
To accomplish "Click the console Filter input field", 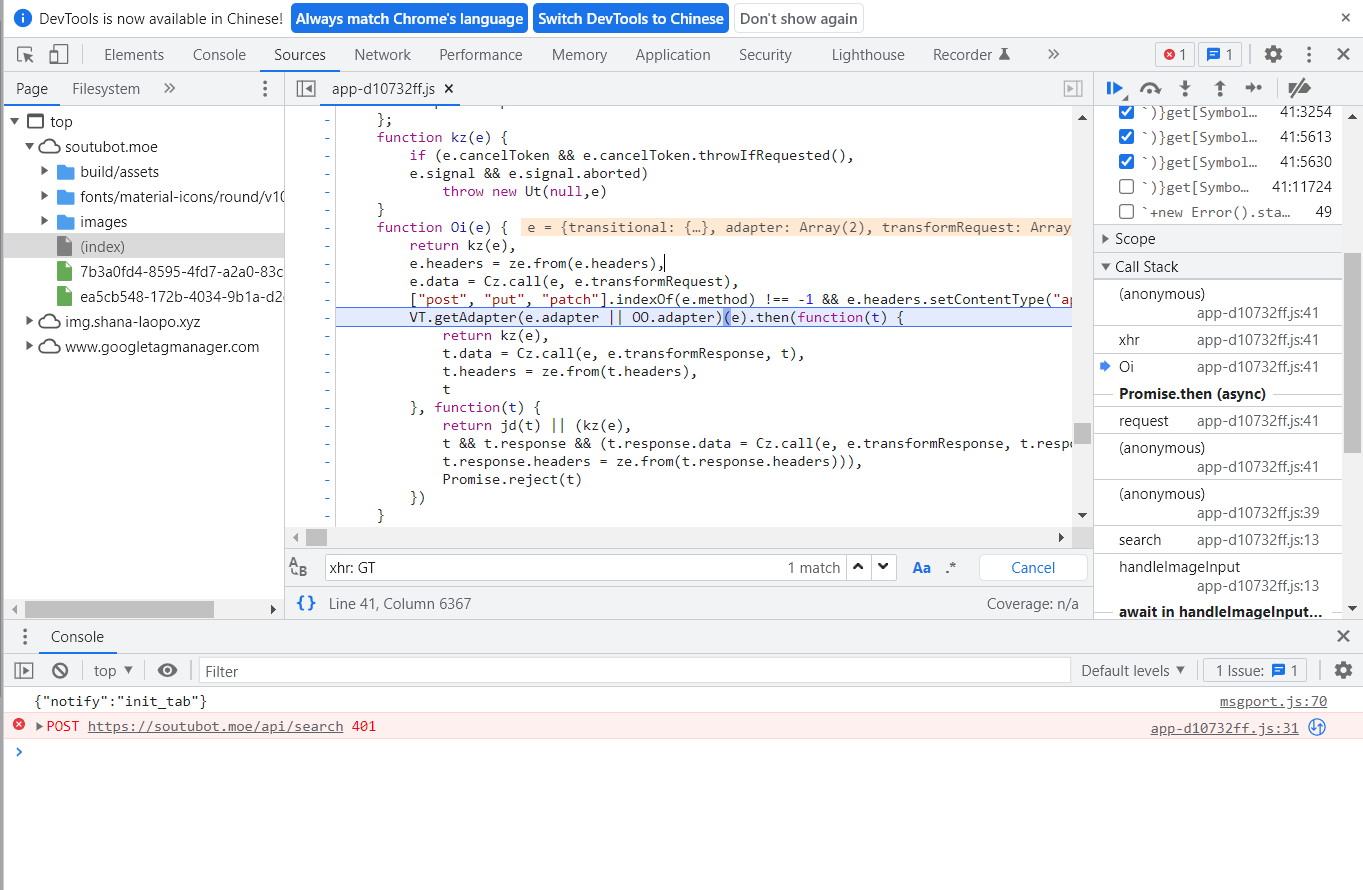I will 634,671.
